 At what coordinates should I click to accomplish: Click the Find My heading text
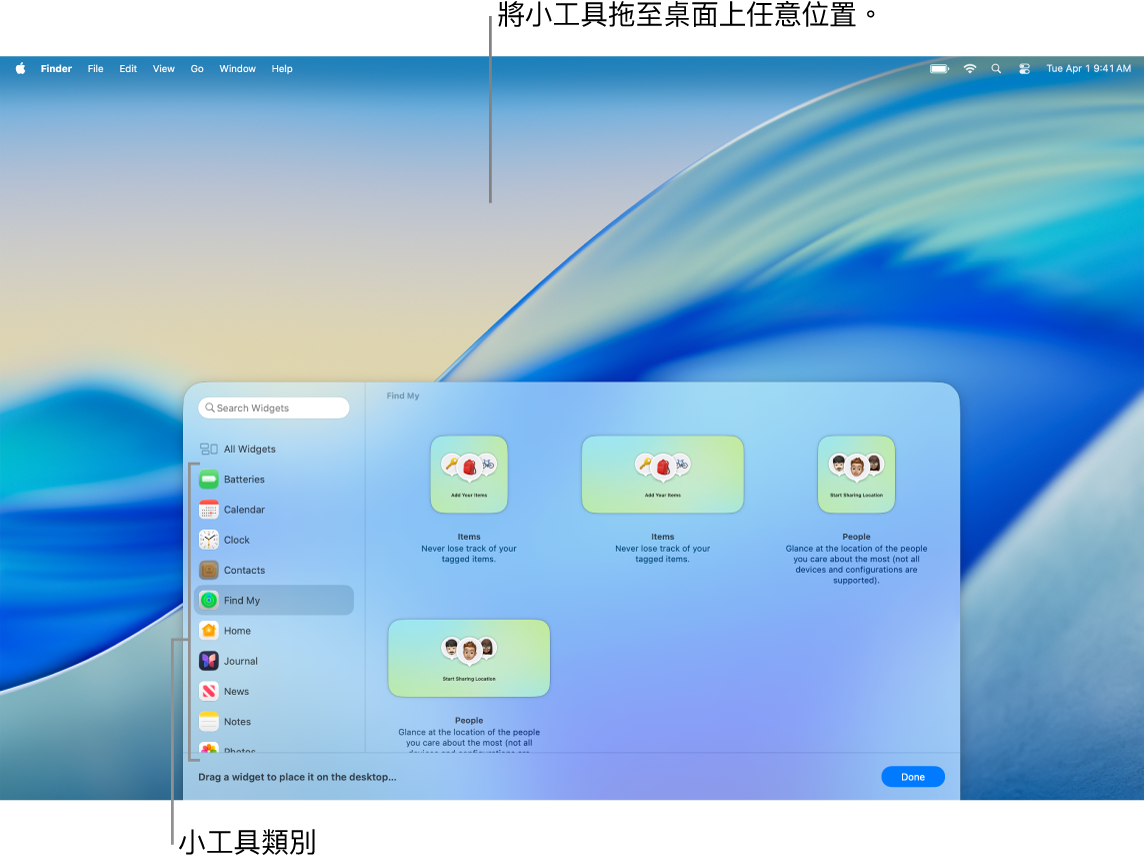click(x=403, y=396)
